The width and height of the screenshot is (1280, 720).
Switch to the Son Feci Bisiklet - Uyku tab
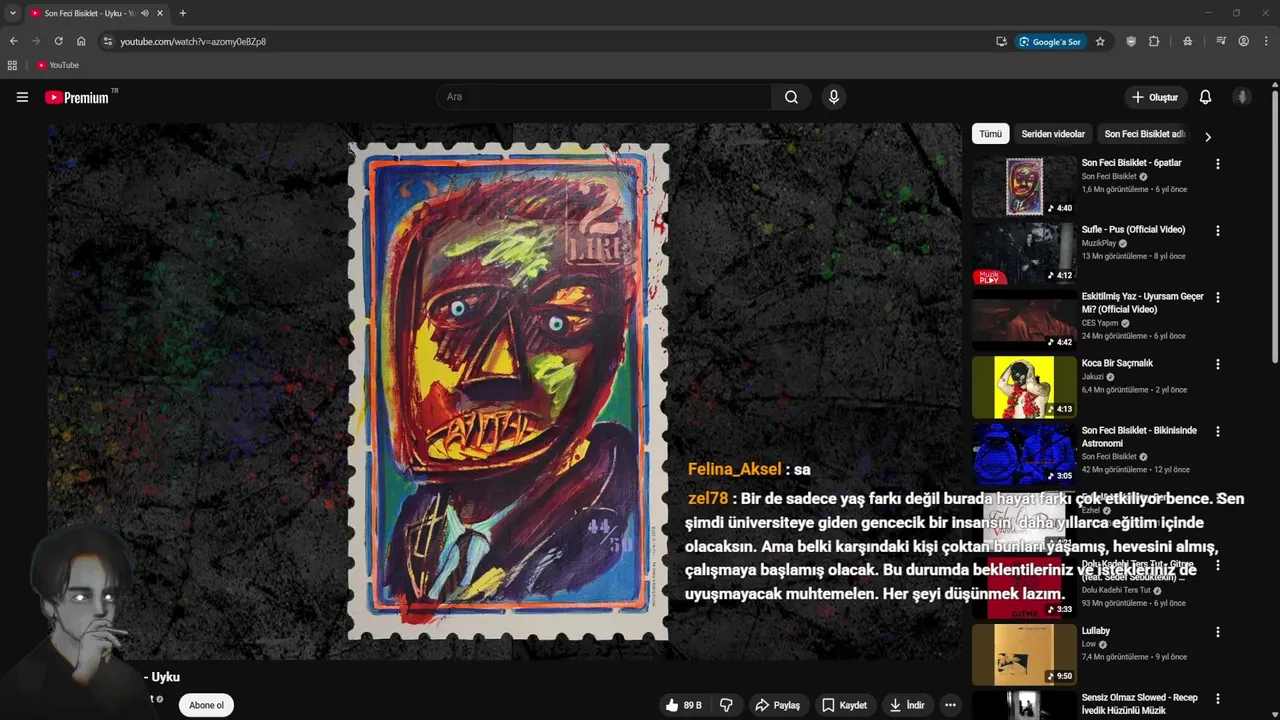[x=88, y=13]
